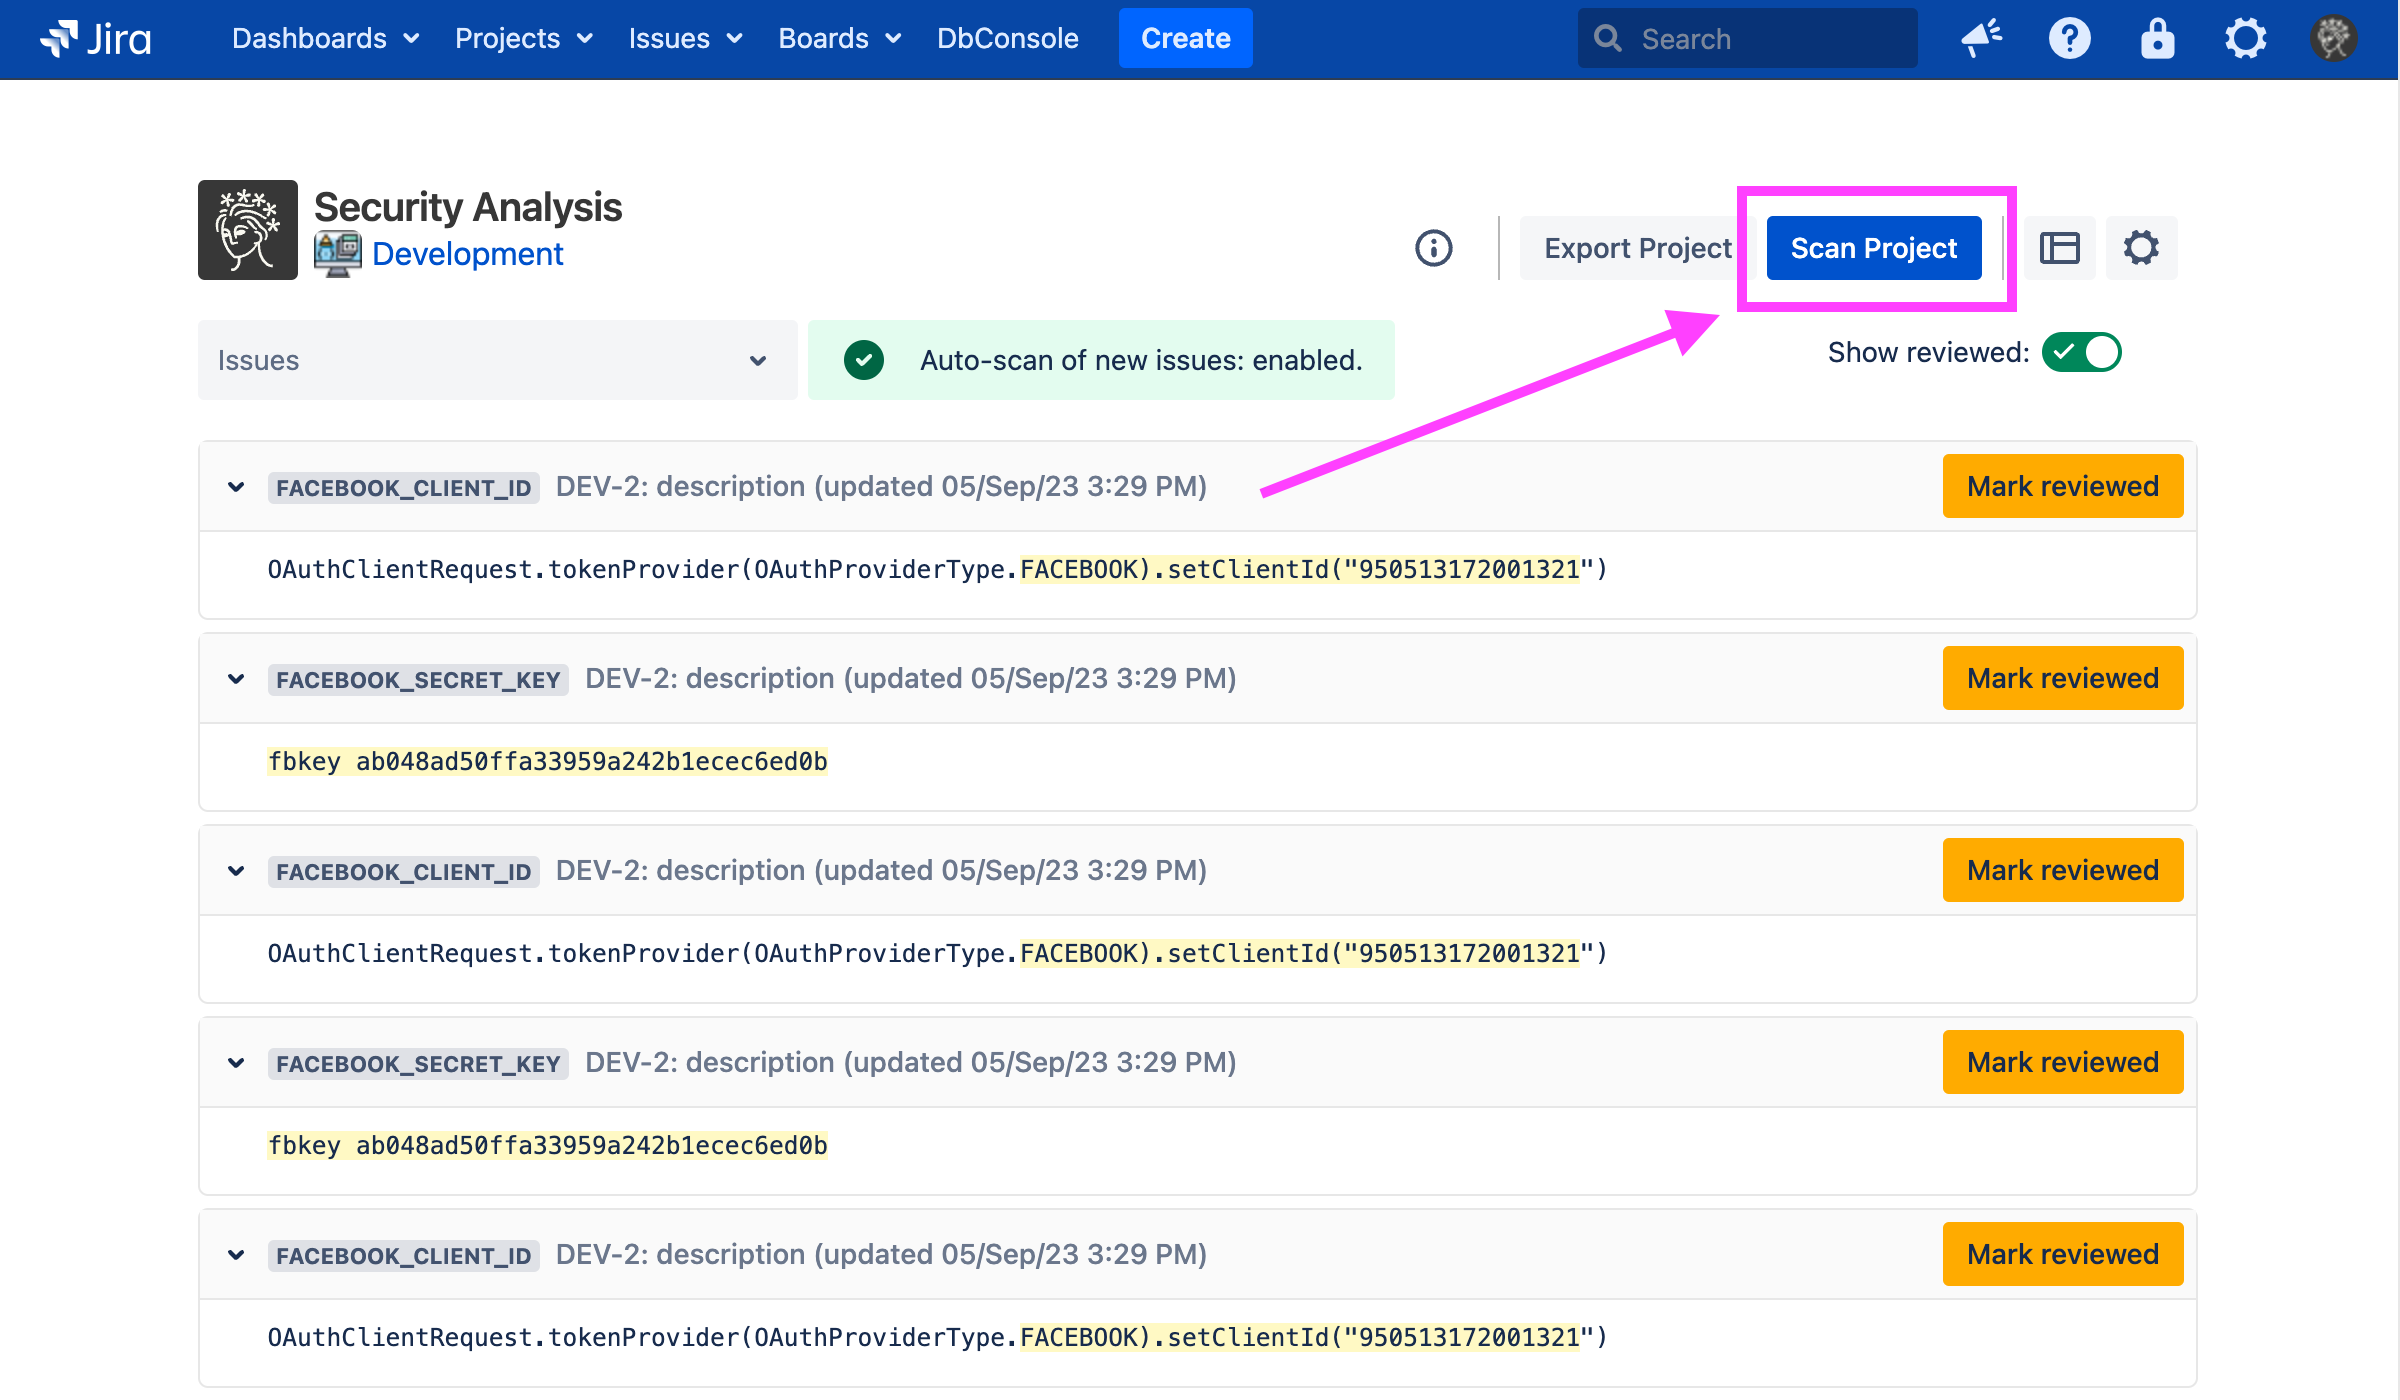Open the help question mark icon
This screenshot has width=2400, height=1400.
point(2069,39)
